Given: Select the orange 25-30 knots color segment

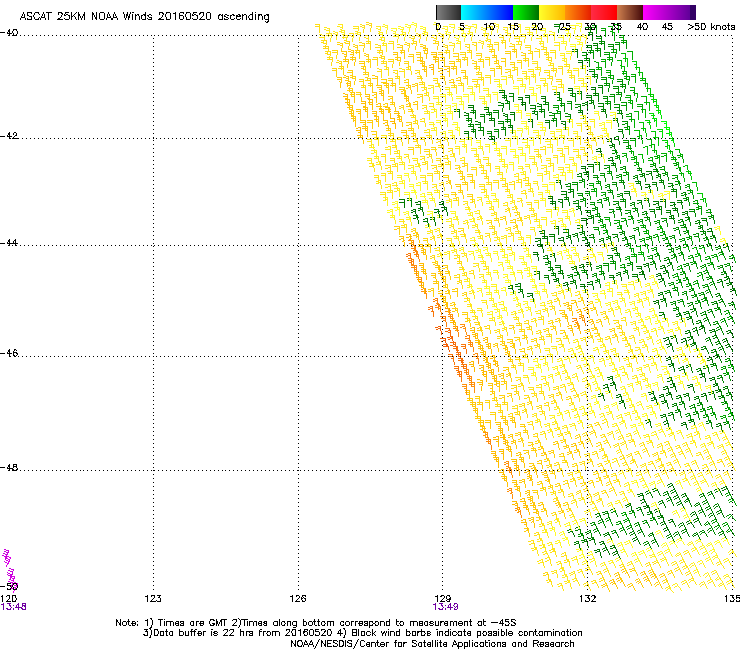Looking at the screenshot, I should tap(578, 12).
